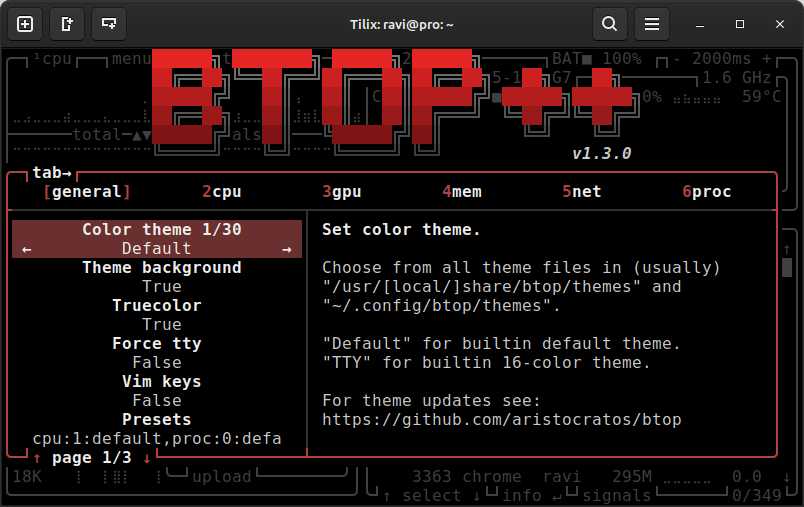Go to next options page with down arrow
The image size is (804, 507).
[147, 458]
